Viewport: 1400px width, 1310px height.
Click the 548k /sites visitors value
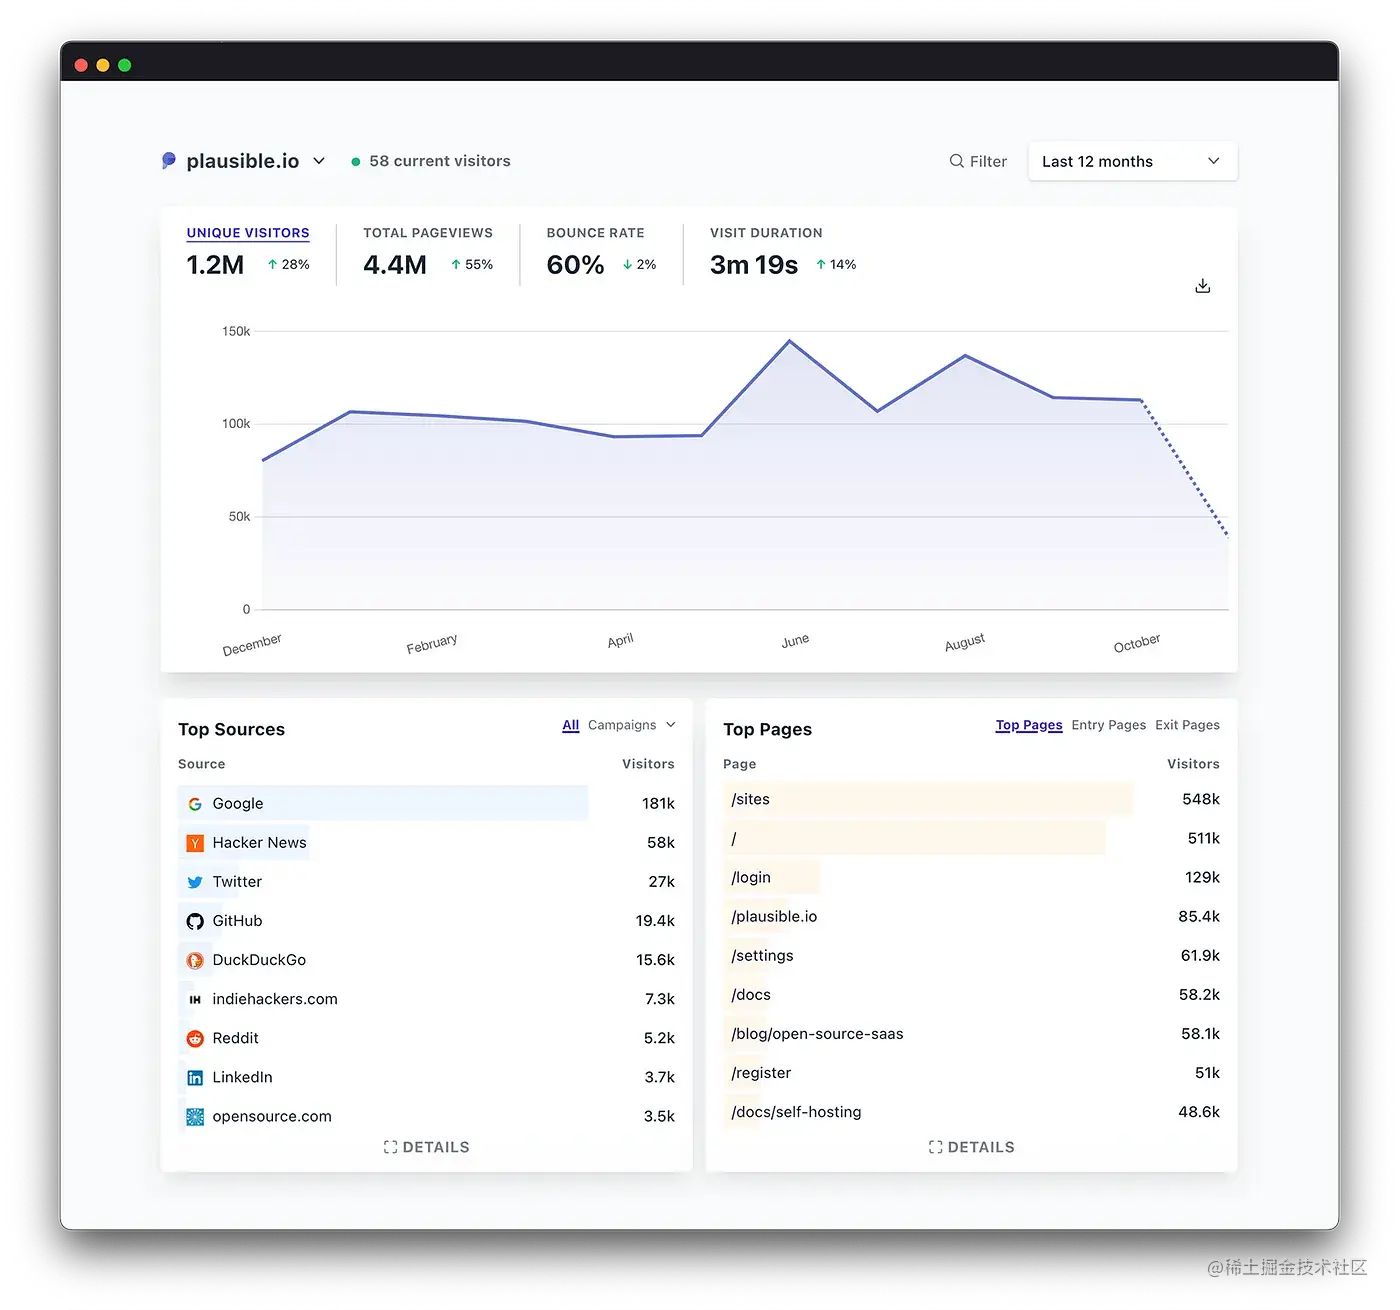(1201, 799)
